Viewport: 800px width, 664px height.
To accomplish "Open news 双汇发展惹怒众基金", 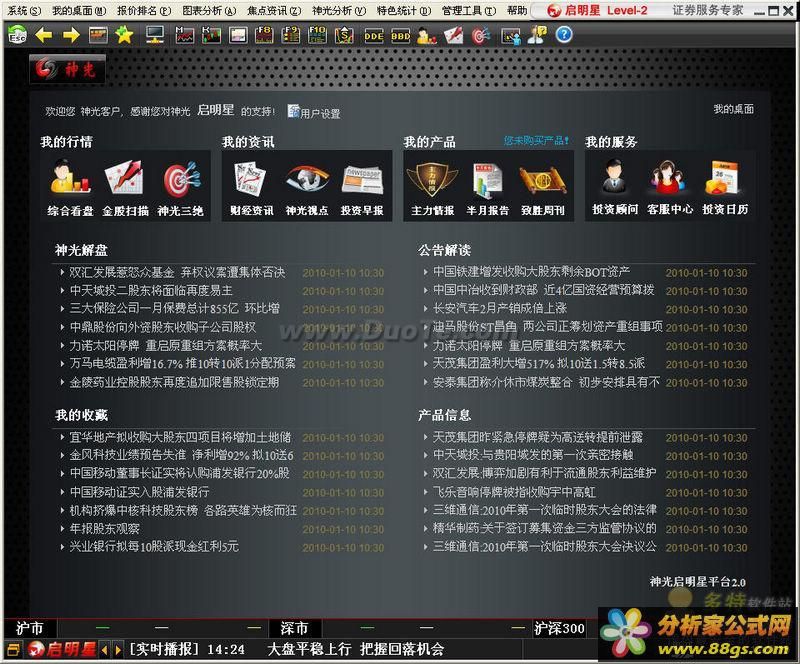I will pos(177,272).
